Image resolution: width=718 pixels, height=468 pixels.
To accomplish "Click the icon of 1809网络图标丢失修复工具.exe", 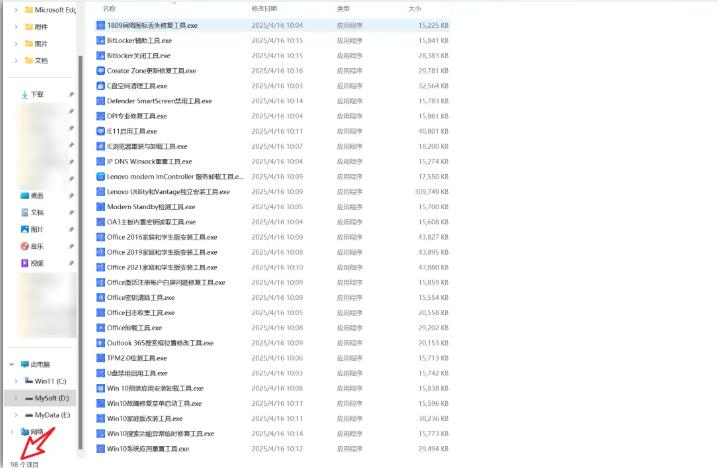I will click(x=100, y=25).
